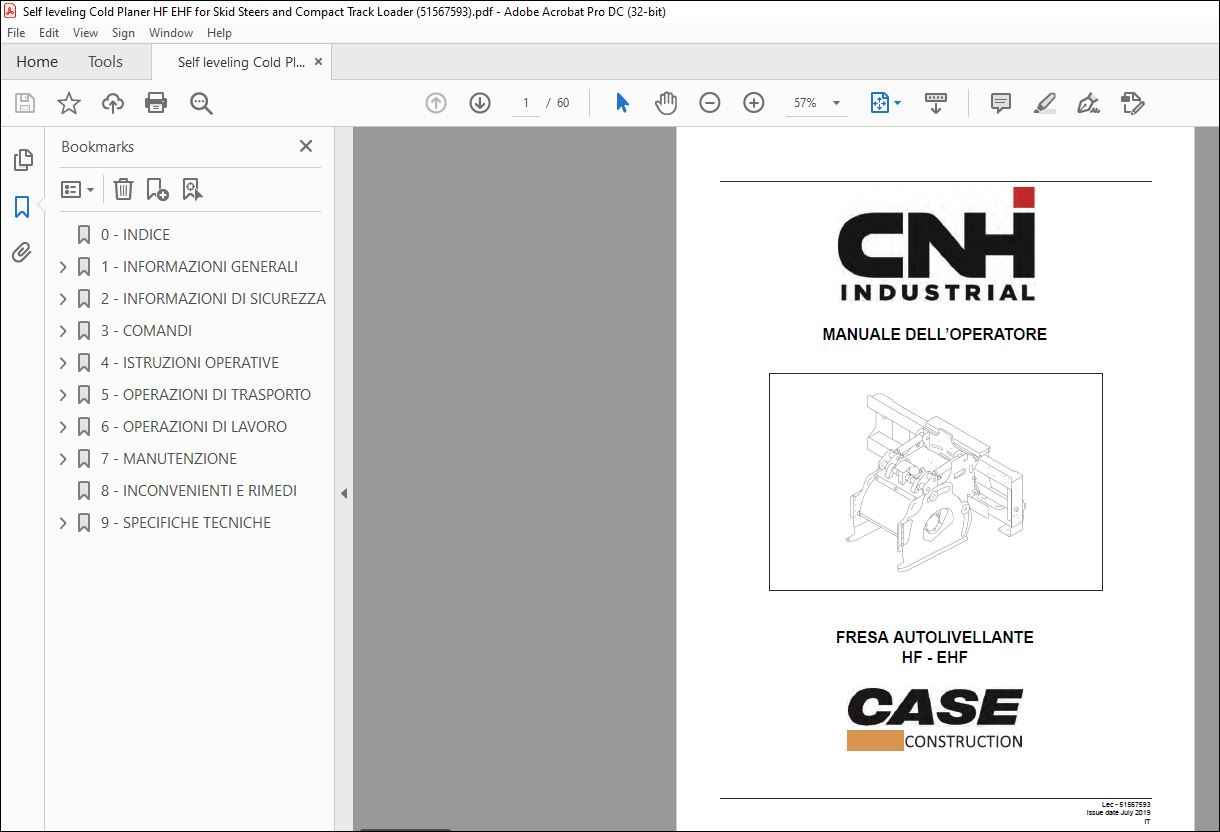
Task: Open the zoom percentage dropdown
Action: tap(836, 103)
